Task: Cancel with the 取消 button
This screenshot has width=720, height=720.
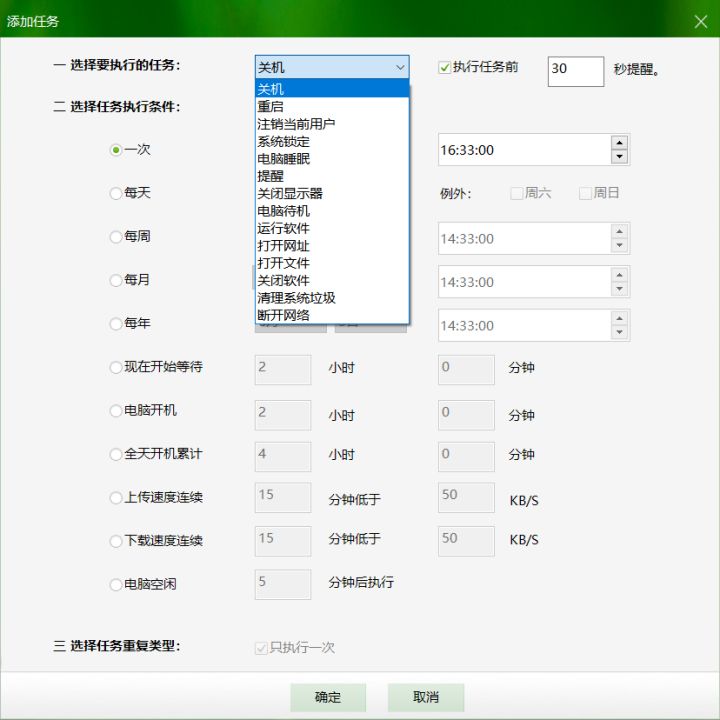Action: (x=426, y=698)
